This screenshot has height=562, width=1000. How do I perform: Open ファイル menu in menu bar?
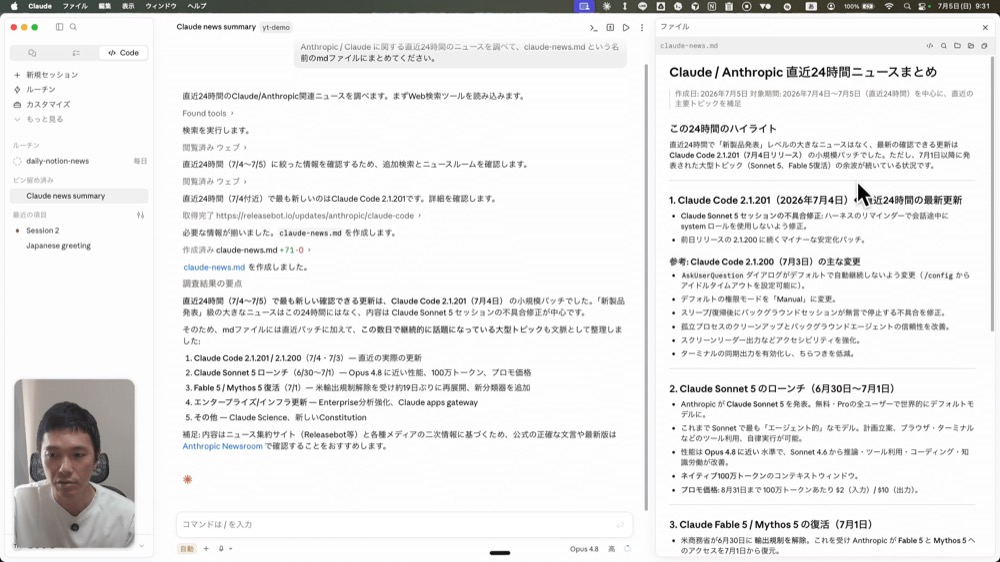(75, 6)
